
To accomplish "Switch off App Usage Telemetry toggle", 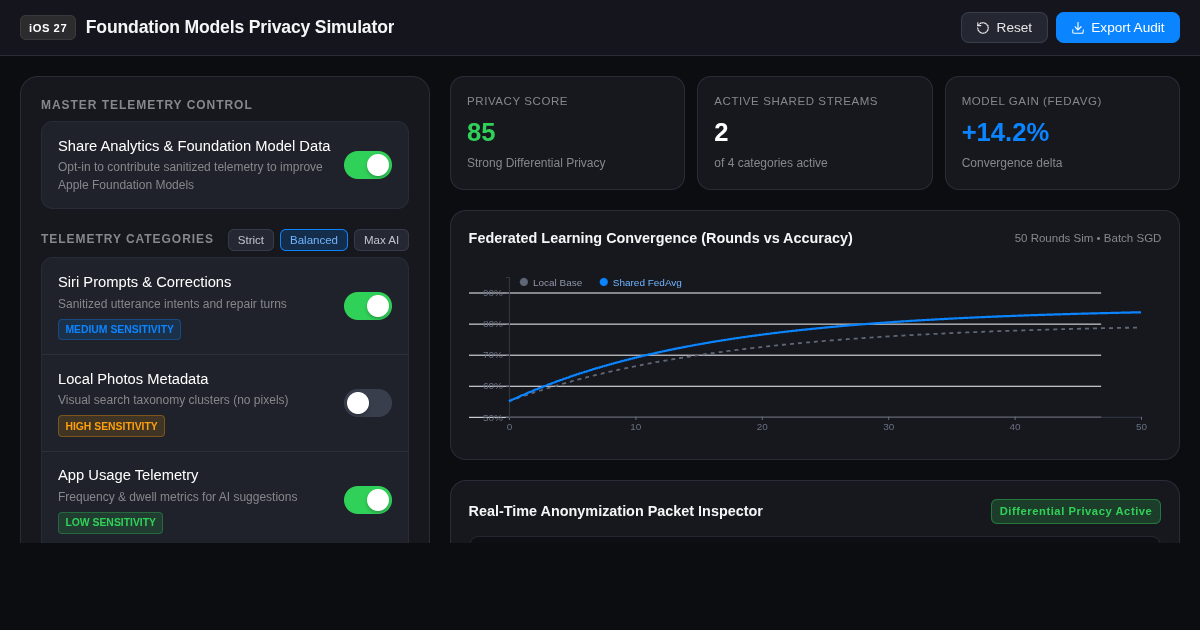I will coord(368,500).
